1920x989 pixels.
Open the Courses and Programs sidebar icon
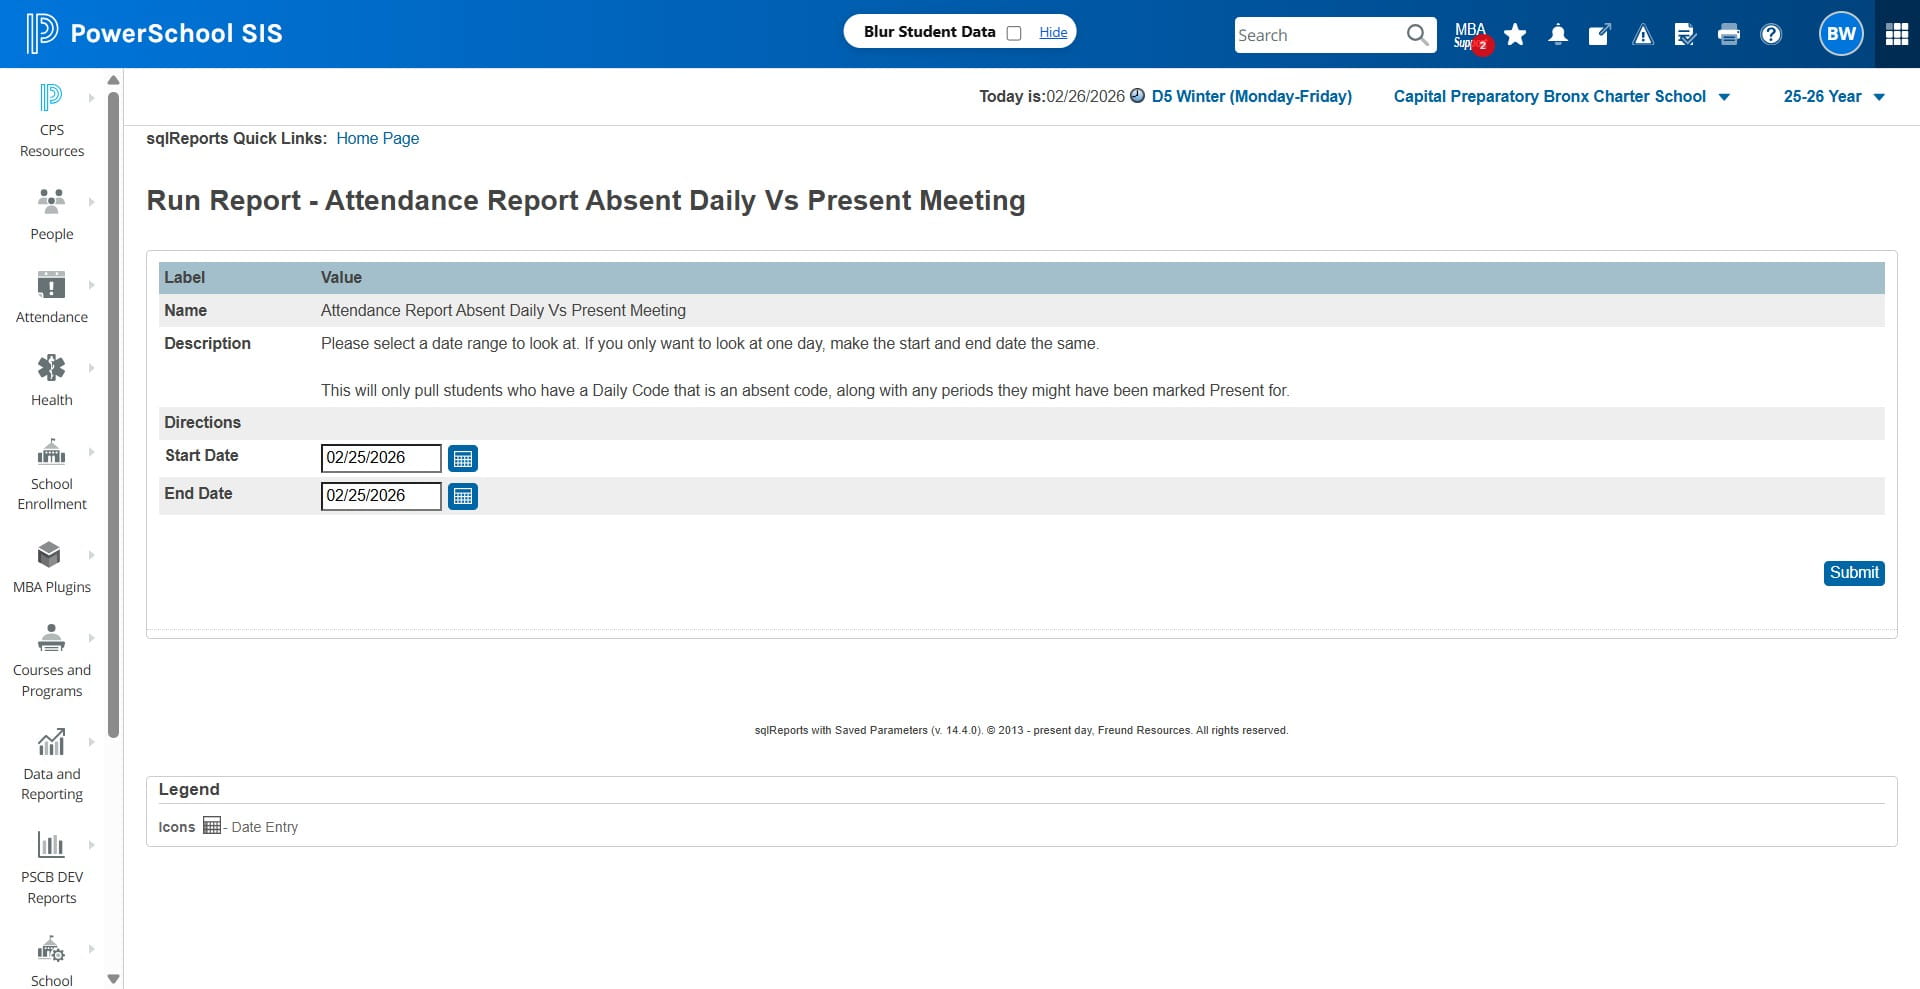[51, 638]
